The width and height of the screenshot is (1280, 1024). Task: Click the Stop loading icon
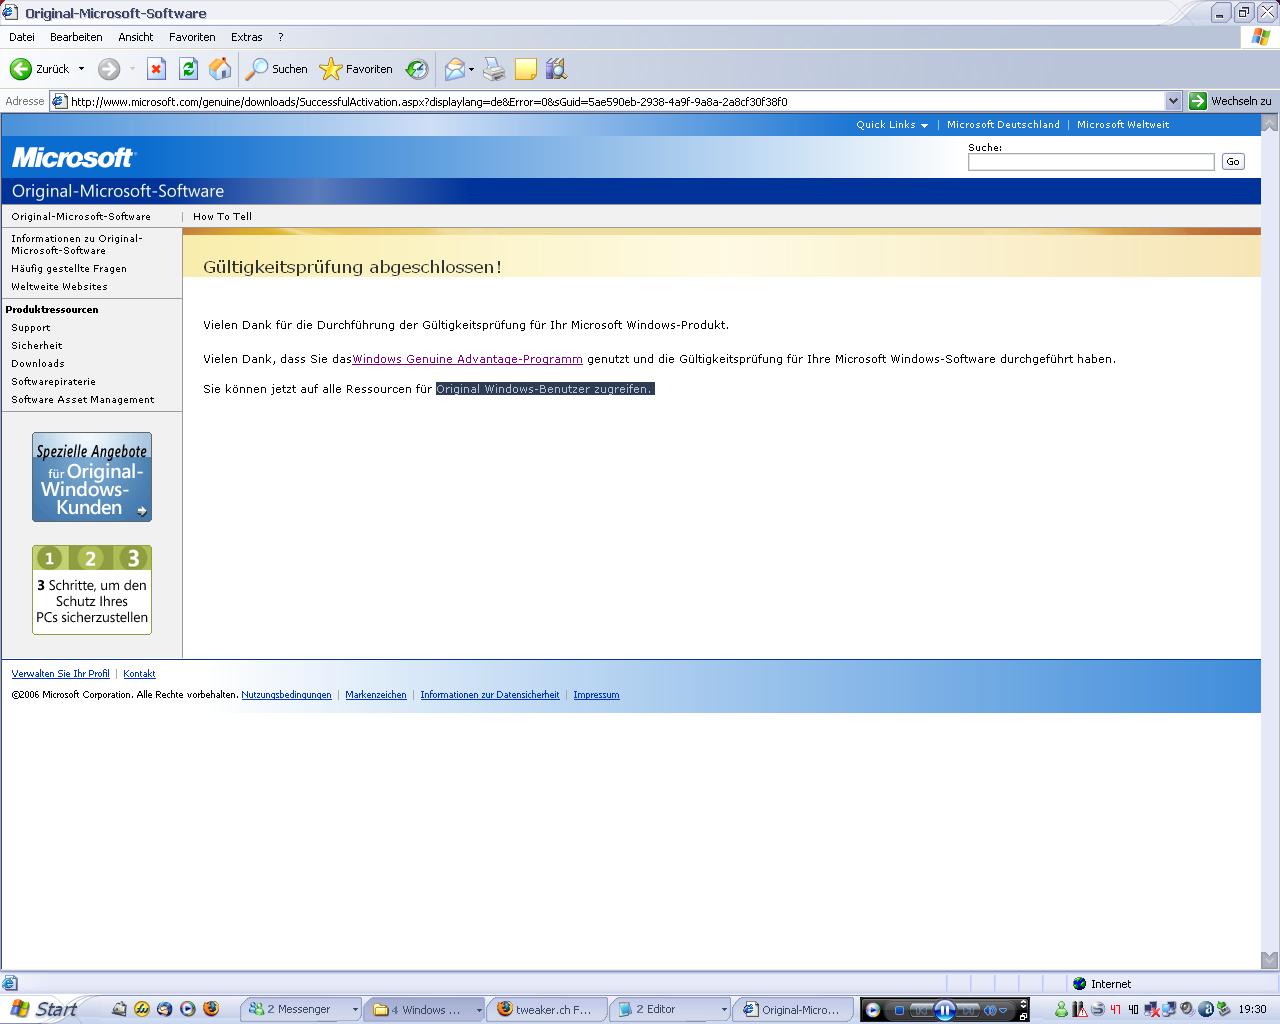coord(156,69)
